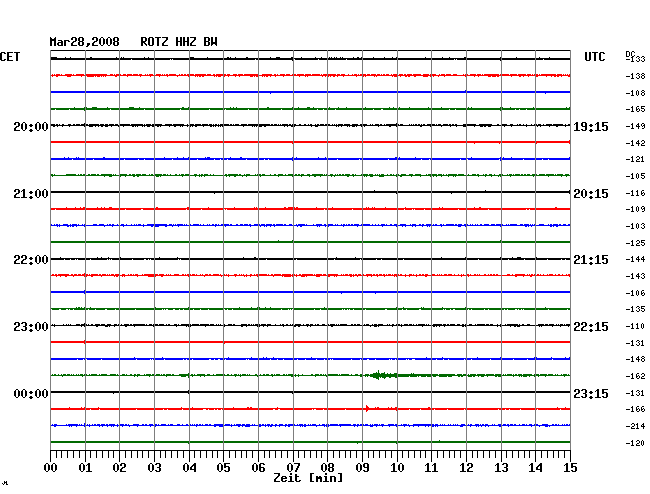650x494 pixels.
Task: Select the DC offset value -166
Action: [635, 409]
